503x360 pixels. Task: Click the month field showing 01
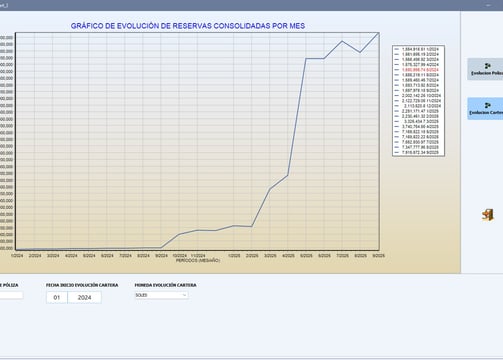tap(57, 297)
